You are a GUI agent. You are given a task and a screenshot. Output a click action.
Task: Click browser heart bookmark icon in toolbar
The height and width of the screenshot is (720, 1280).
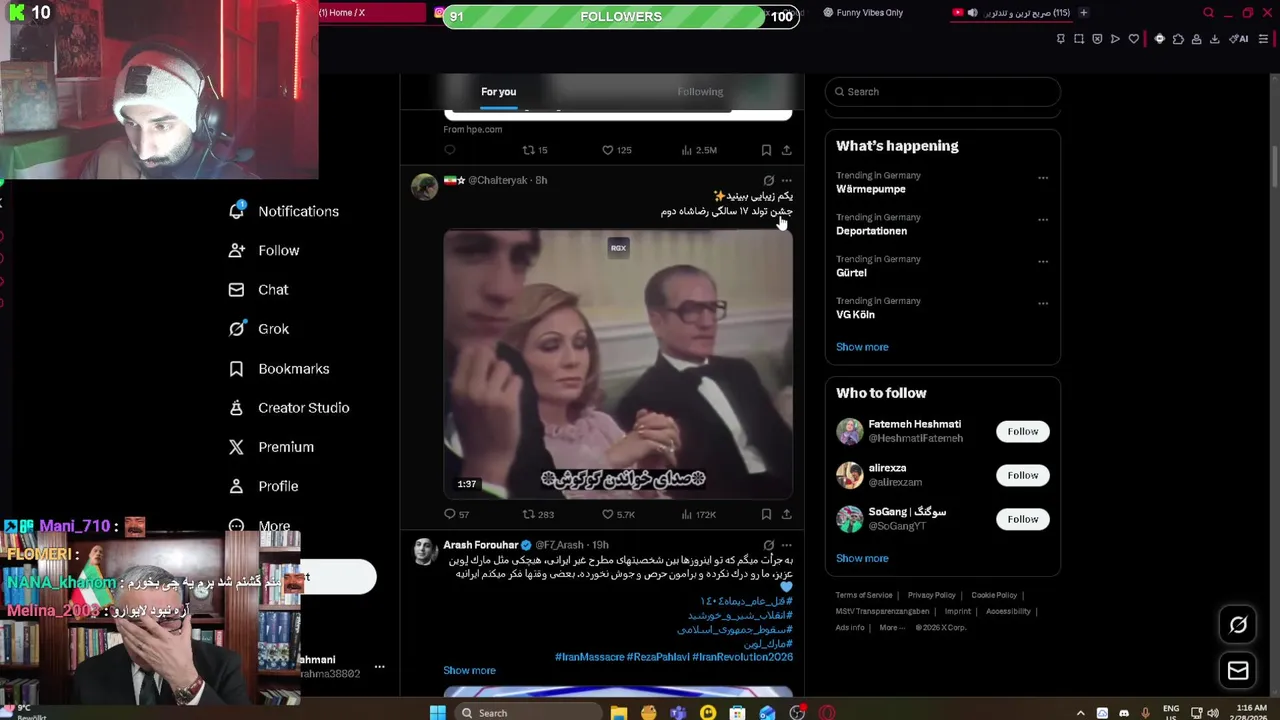(1133, 39)
